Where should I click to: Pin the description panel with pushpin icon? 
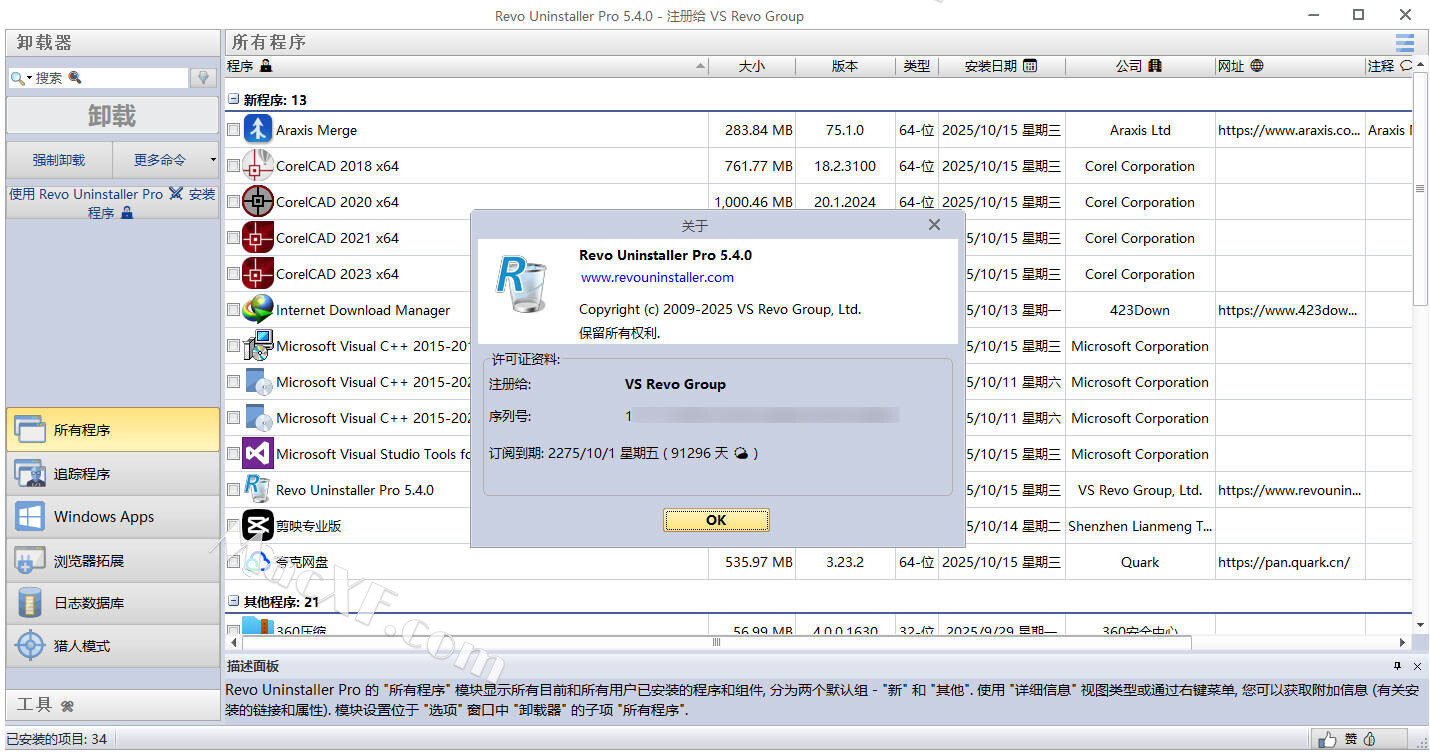[x=1397, y=666]
